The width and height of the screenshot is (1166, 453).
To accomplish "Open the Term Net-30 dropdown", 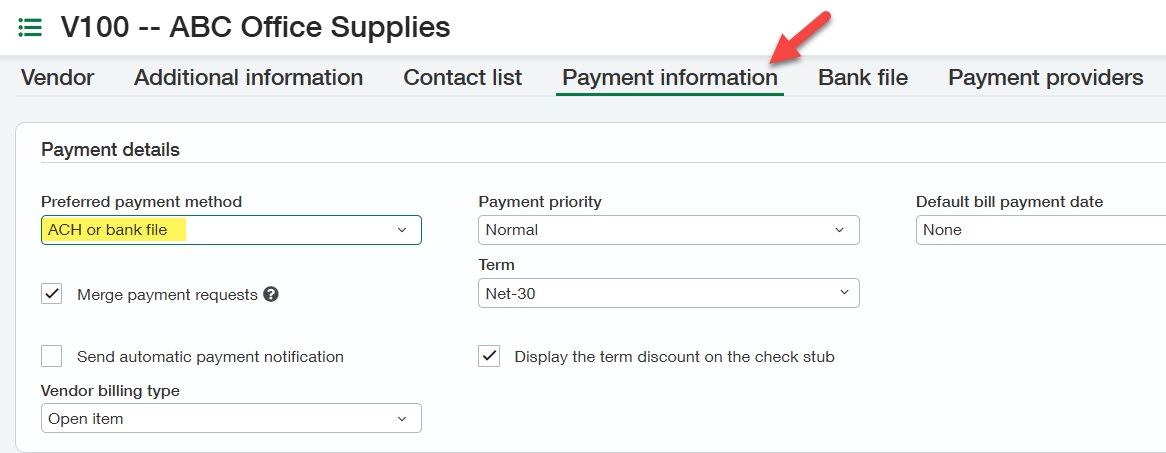I will tap(668, 293).
